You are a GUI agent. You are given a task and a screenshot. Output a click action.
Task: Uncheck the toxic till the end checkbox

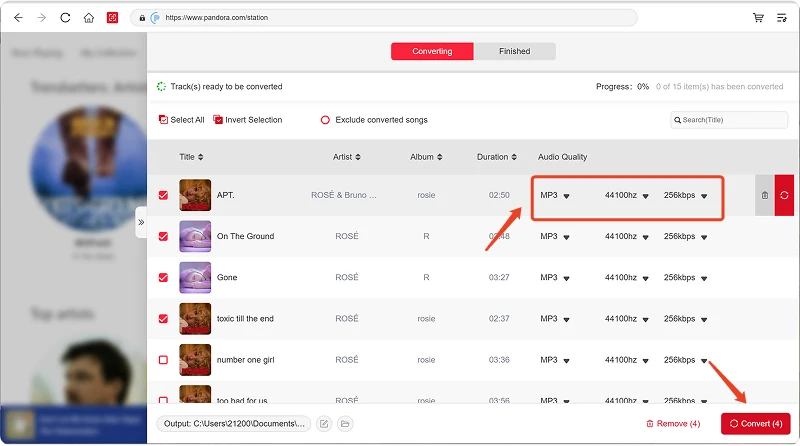tap(163, 319)
